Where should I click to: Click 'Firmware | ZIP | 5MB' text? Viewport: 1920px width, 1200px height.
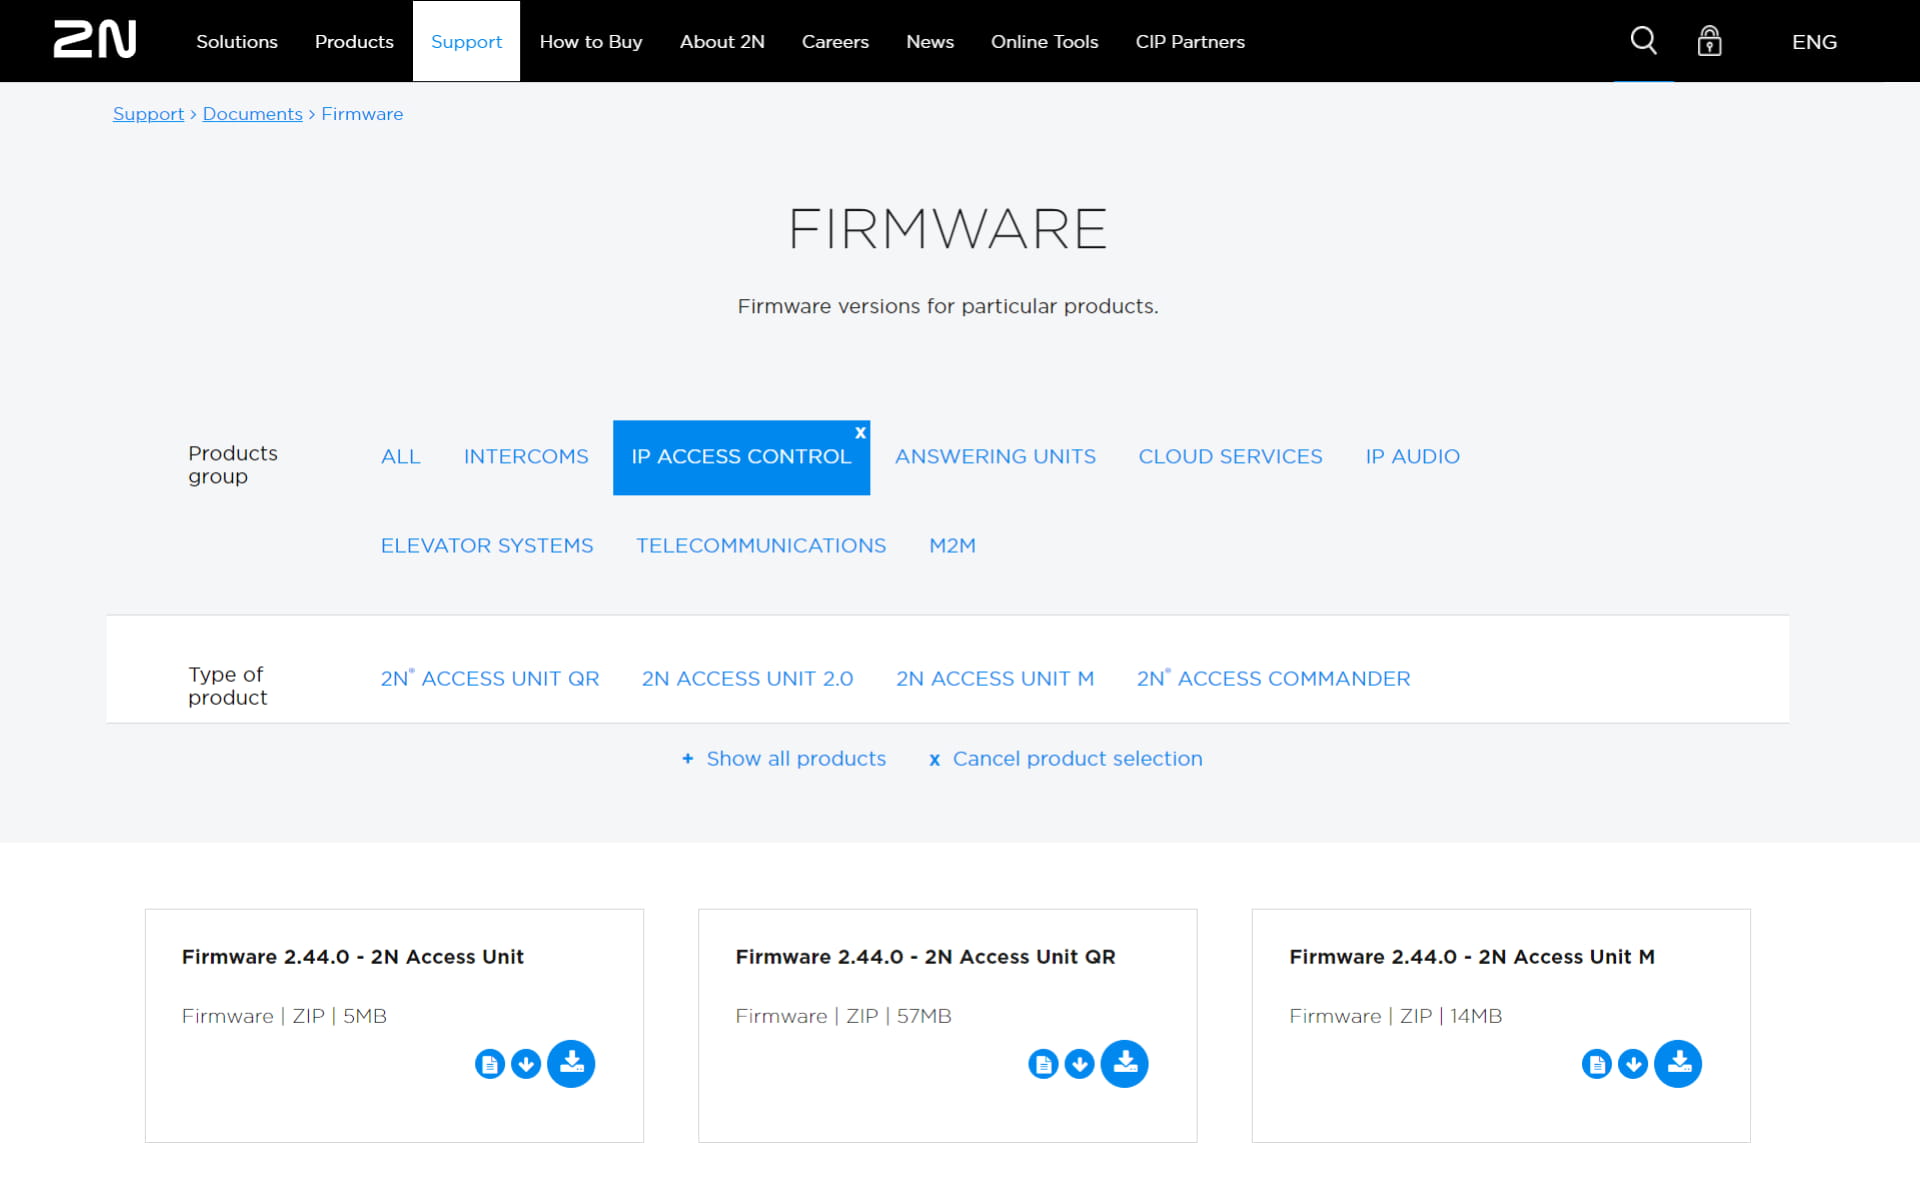point(284,1016)
